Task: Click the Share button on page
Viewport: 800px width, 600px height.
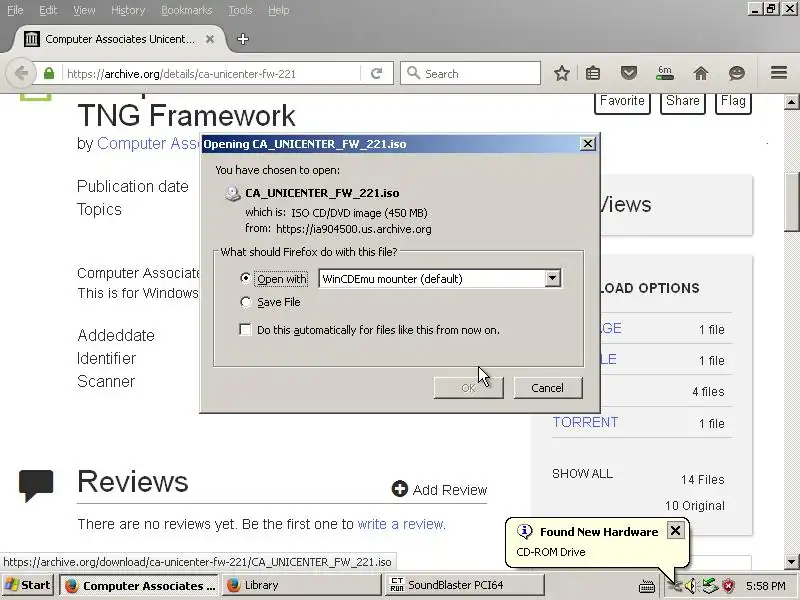Action: point(683,102)
